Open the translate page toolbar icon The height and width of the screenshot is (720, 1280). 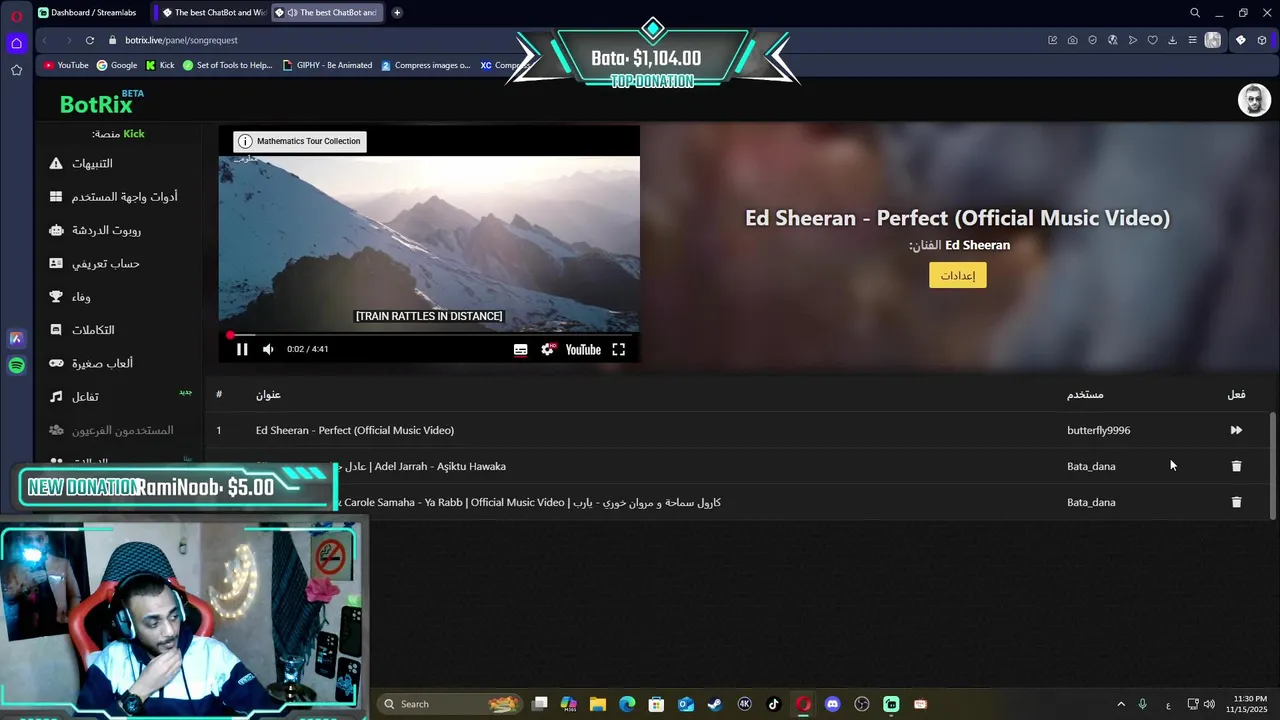click(x=1112, y=40)
